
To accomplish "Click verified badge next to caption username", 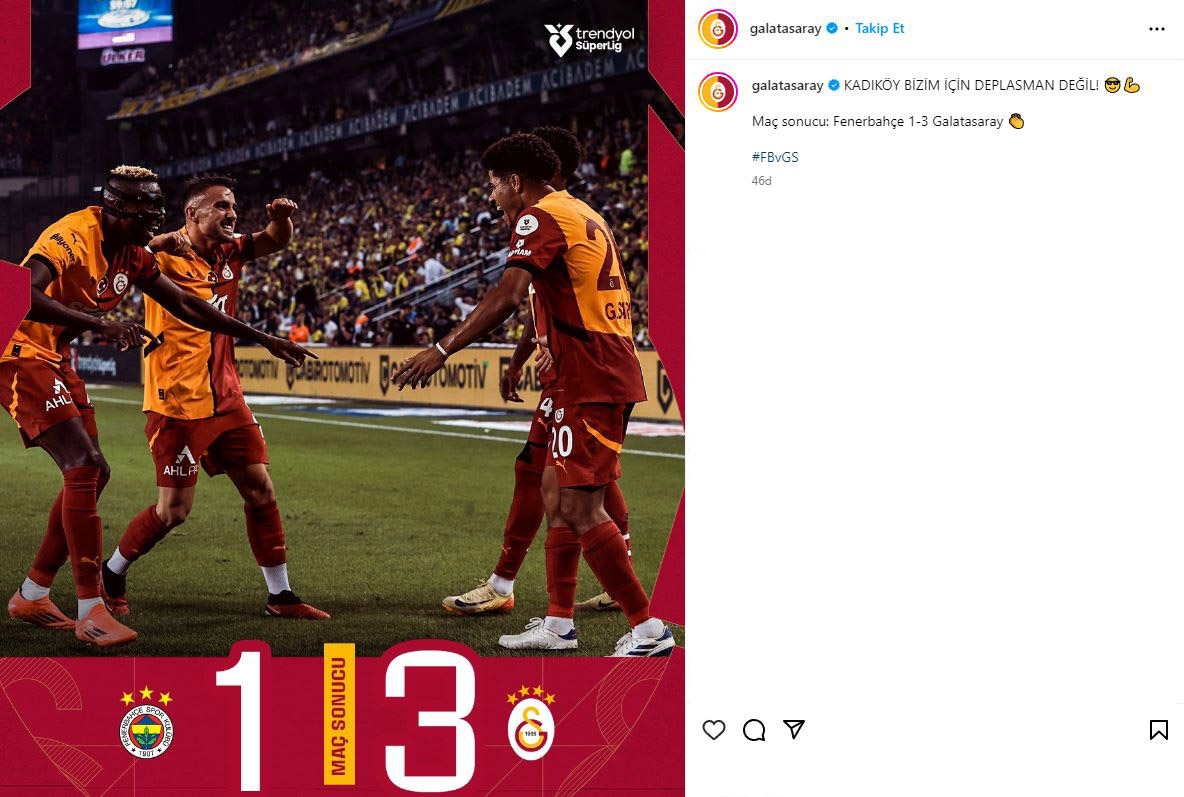I will (834, 85).
